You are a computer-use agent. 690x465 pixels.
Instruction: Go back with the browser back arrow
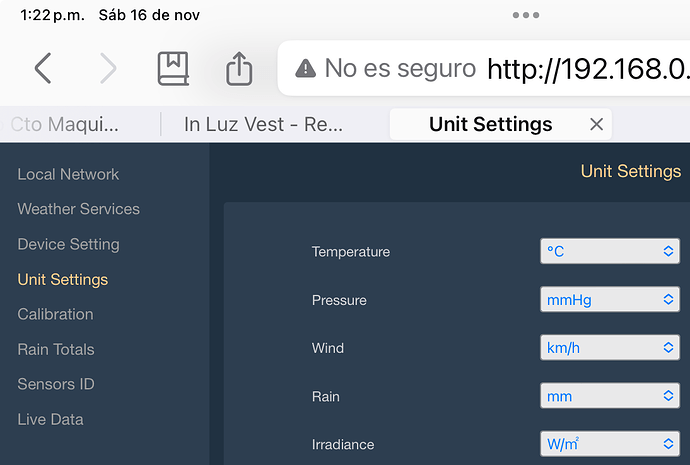click(43, 68)
